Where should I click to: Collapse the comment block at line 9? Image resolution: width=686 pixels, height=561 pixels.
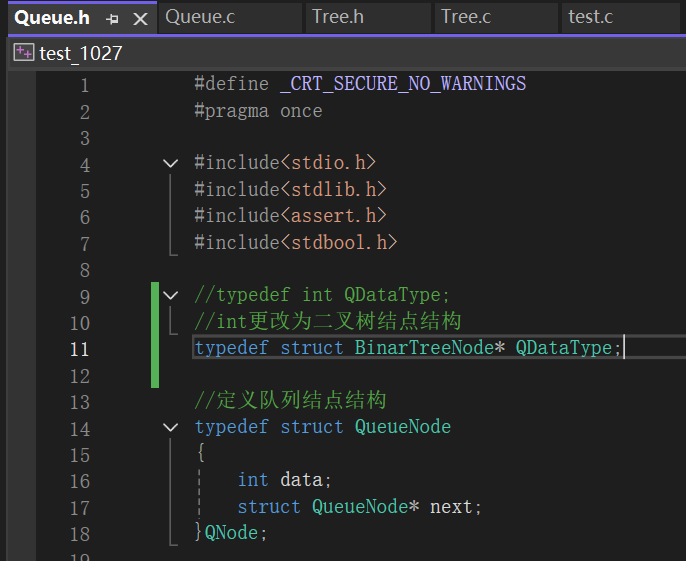(170, 295)
